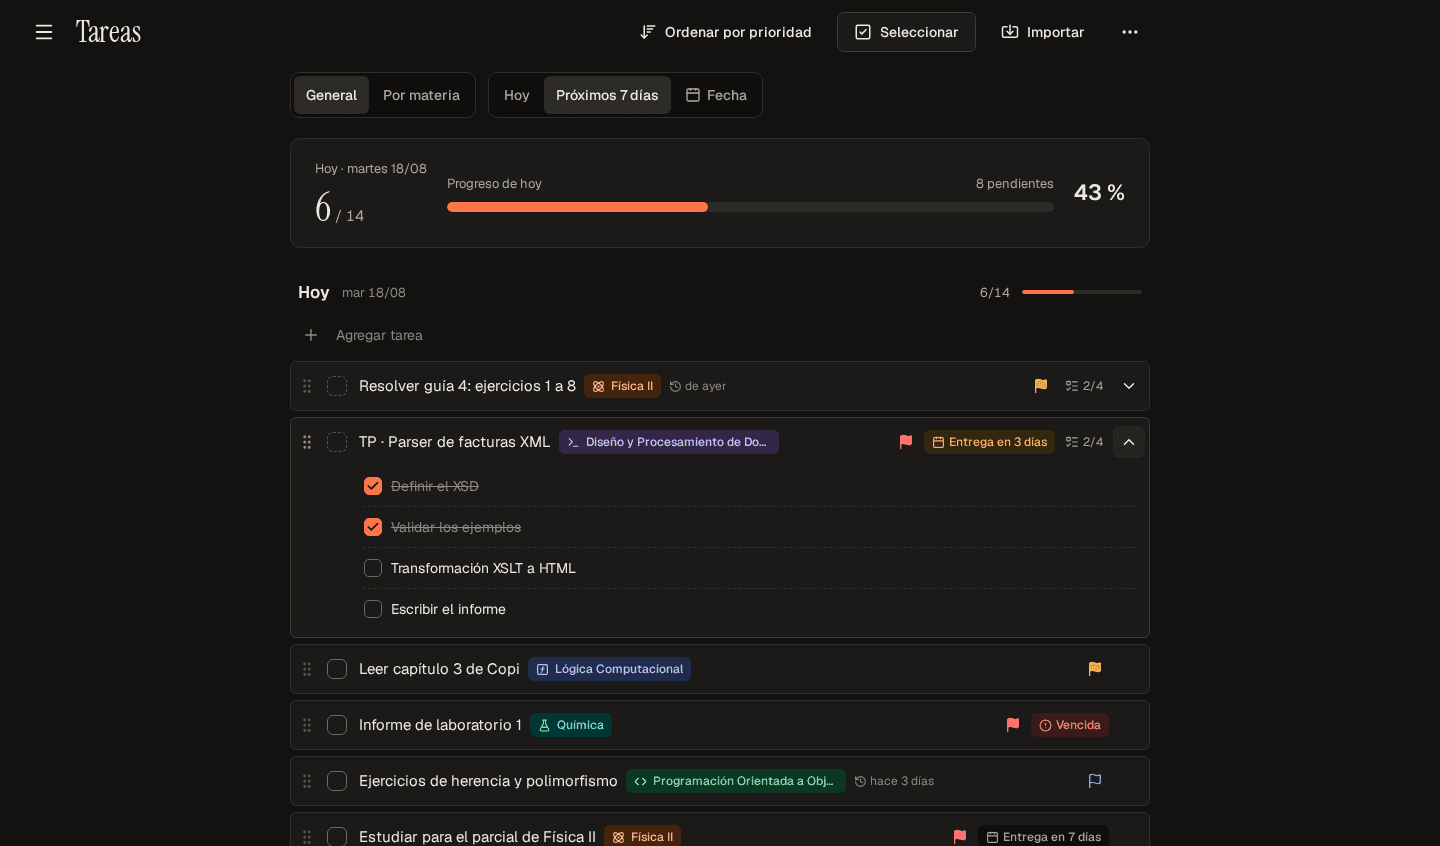
Task: Open the Ordenar por prioridad sort menu
Action: pyautogui.click(x=726, y=32)
